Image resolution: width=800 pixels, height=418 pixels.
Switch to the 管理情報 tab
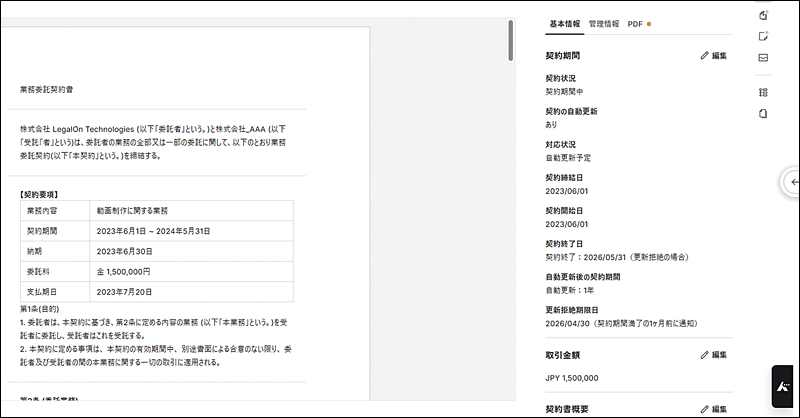[604, 23]
